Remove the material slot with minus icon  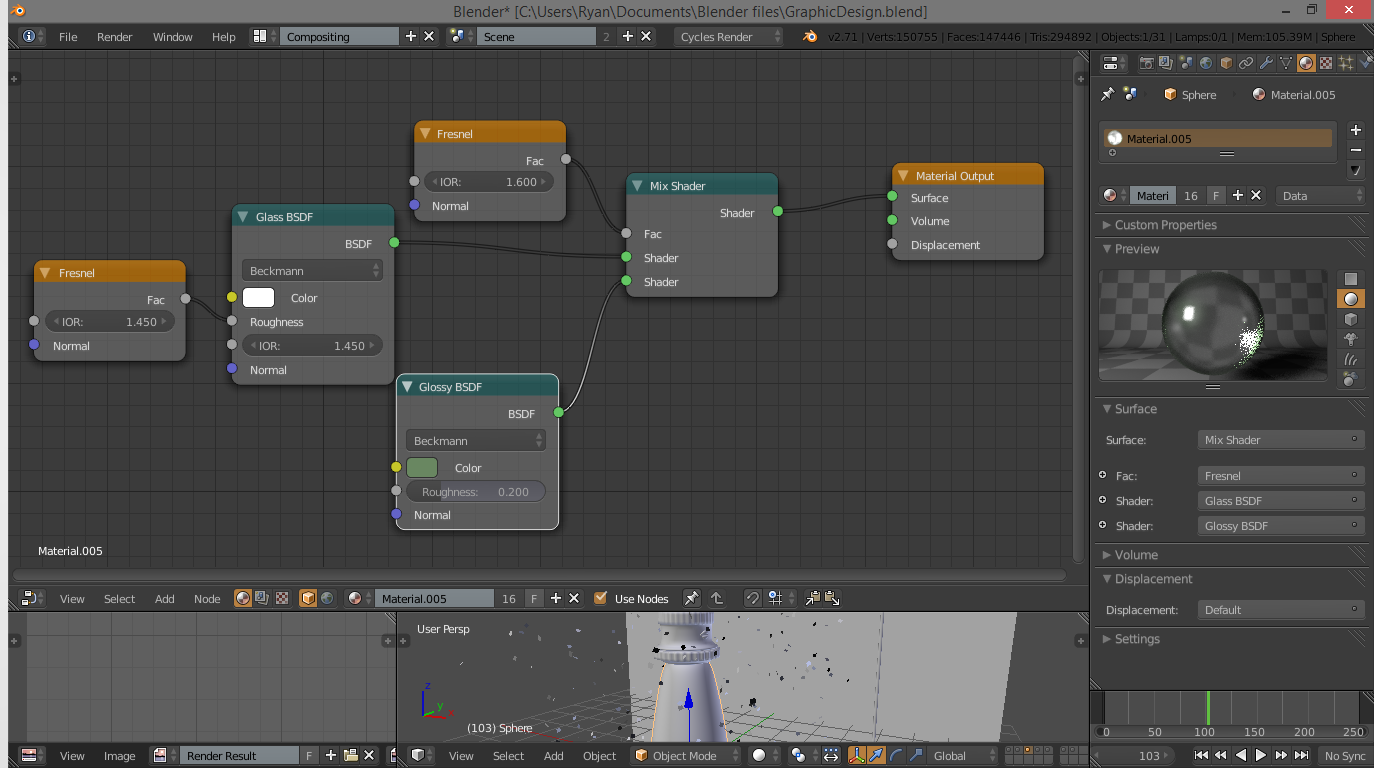(x=1355, y=150)
